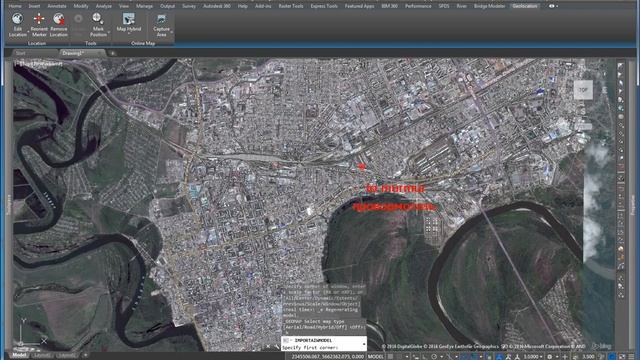Toggle the grid display in status bar
The height and width of the screenshot is (360, 640).
click(x=390, y=356)
